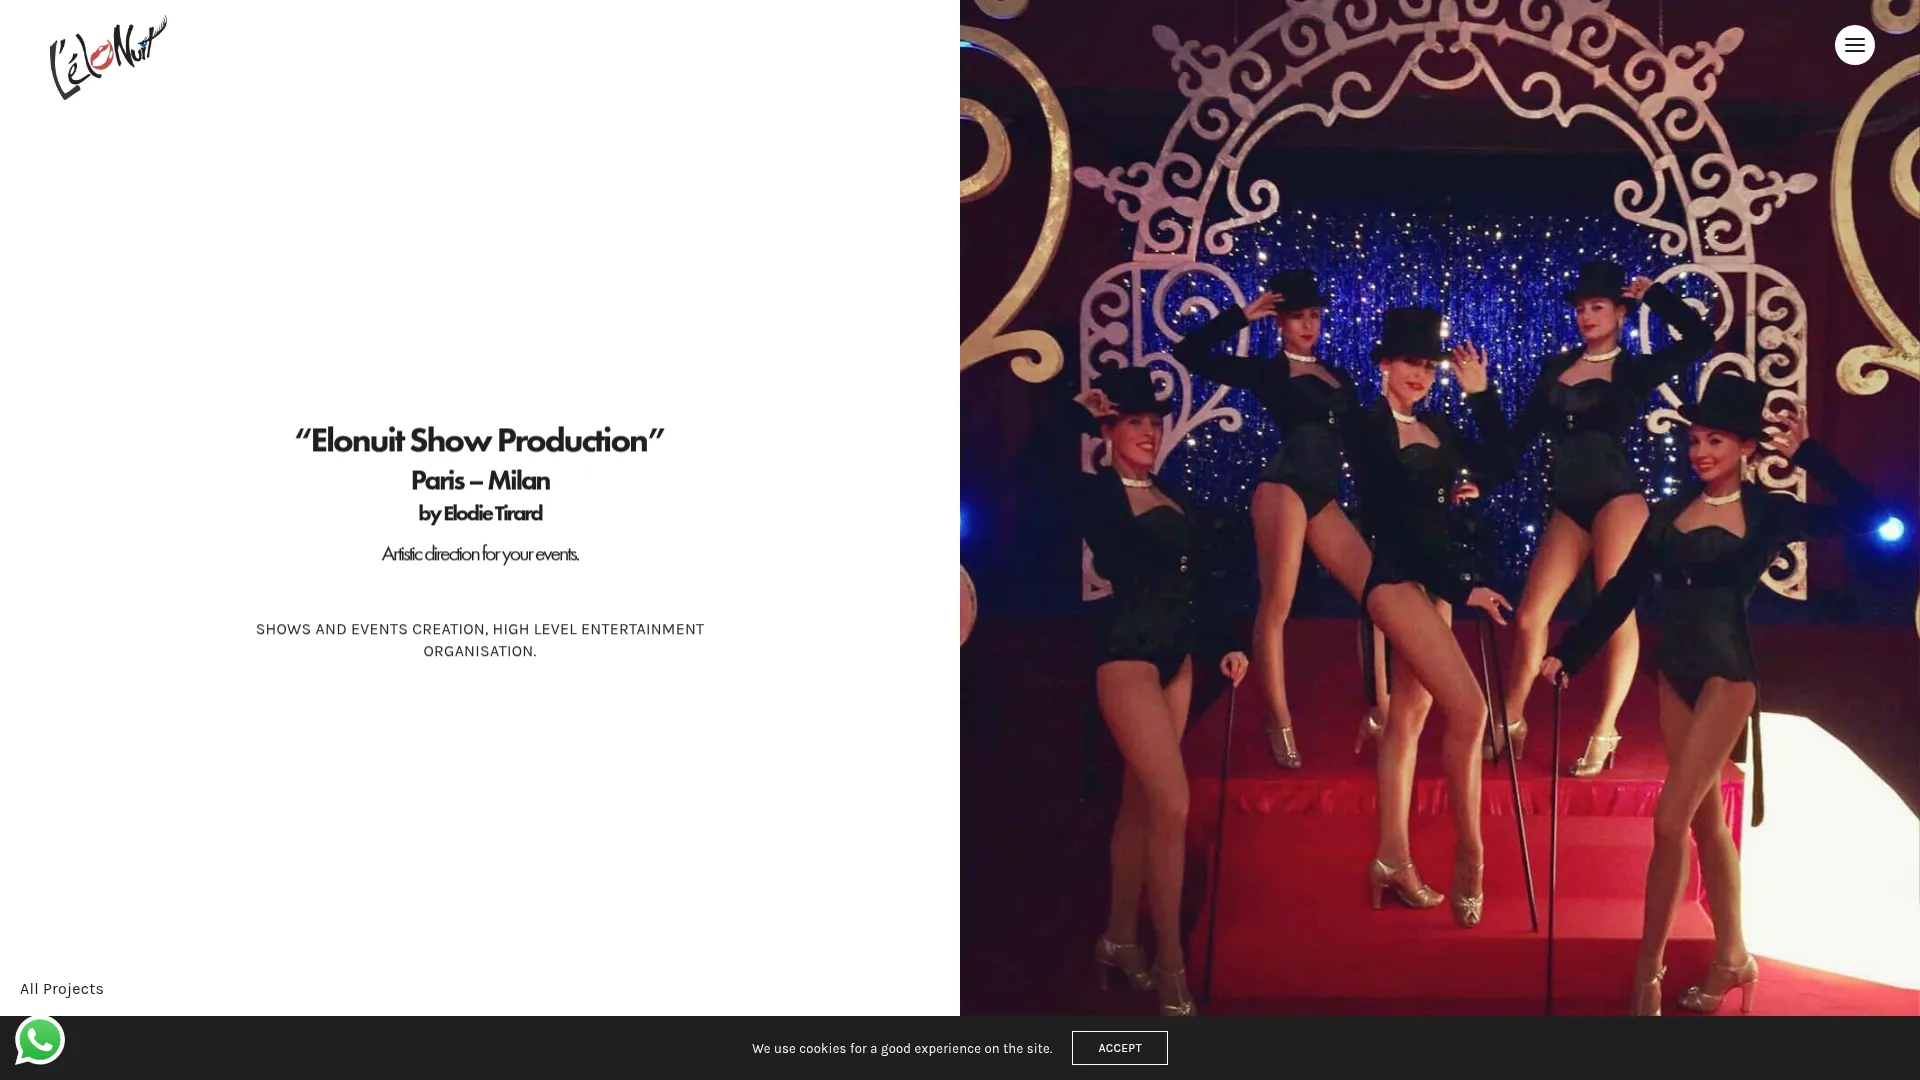Click the cookie notice message text
The image size is (1920, 1080).
point(902,1049)
